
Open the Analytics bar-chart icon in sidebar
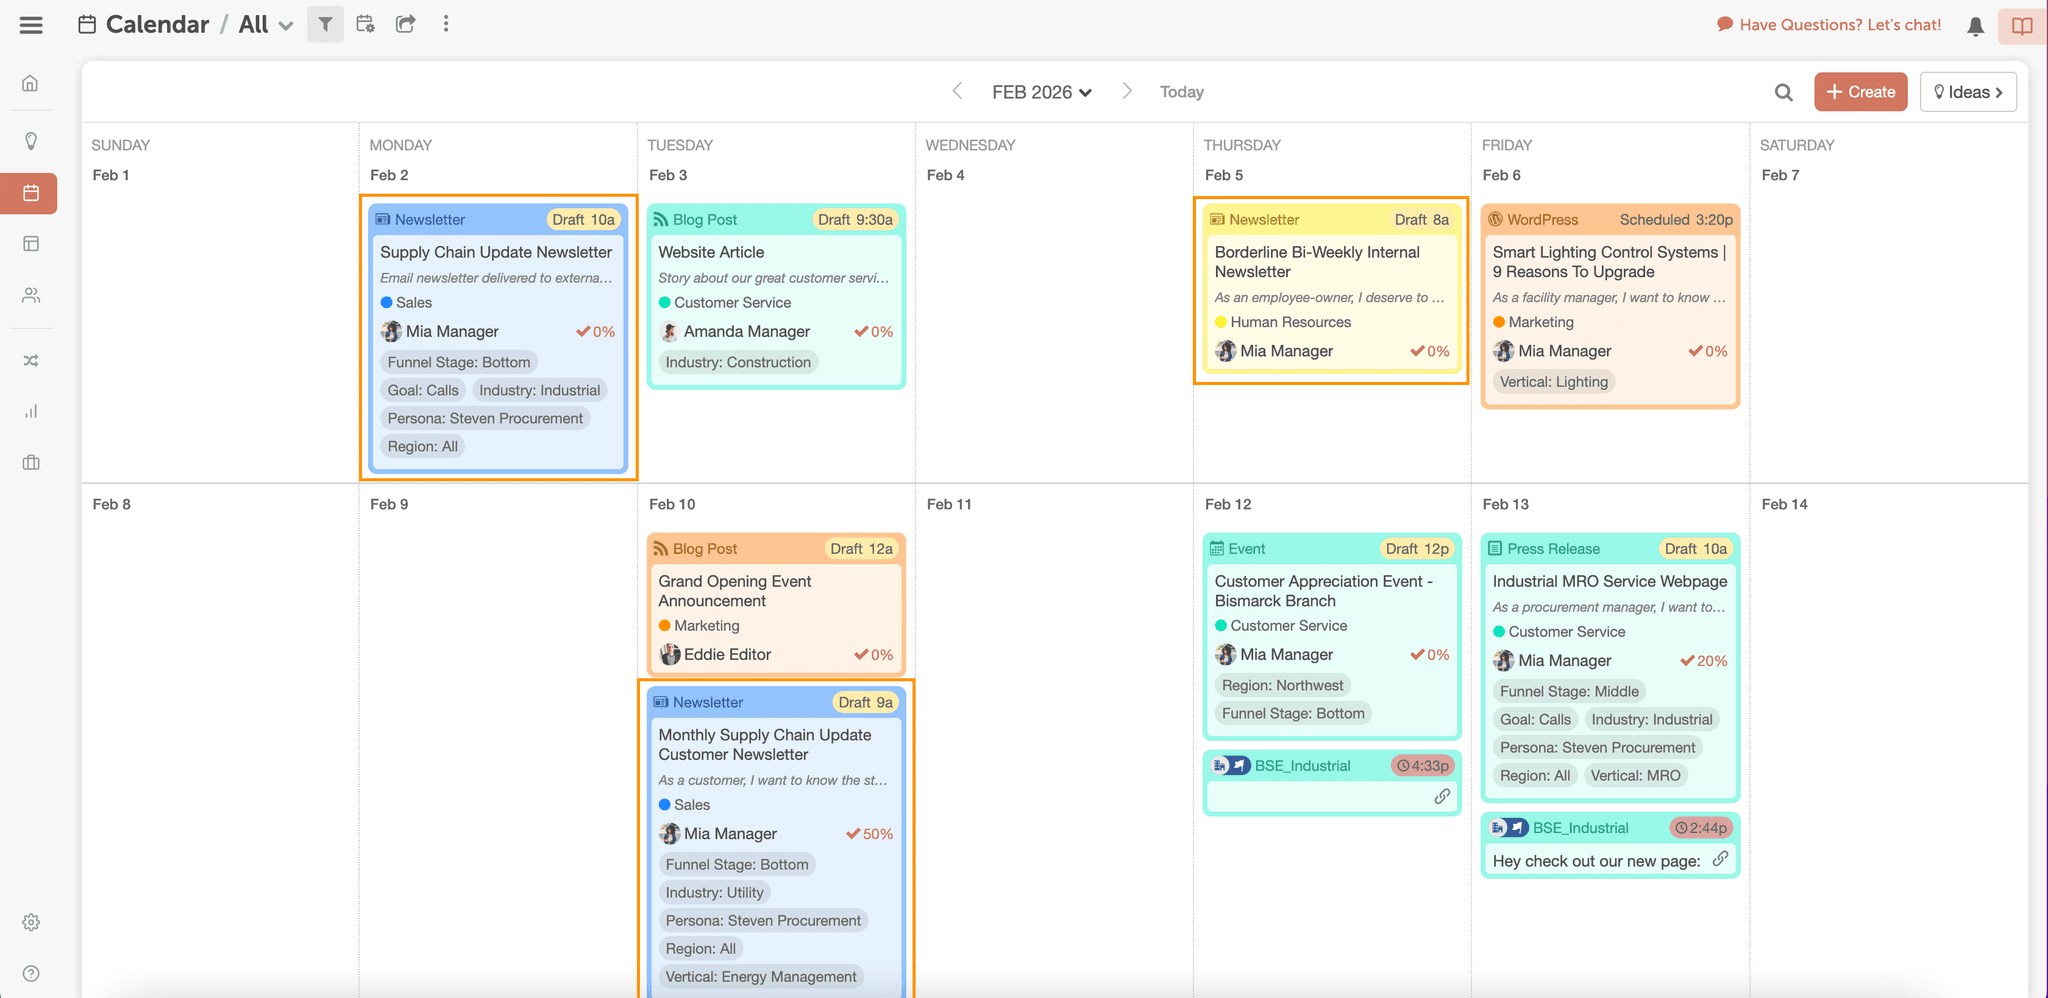pyautogui.click(x=30, y=411)
